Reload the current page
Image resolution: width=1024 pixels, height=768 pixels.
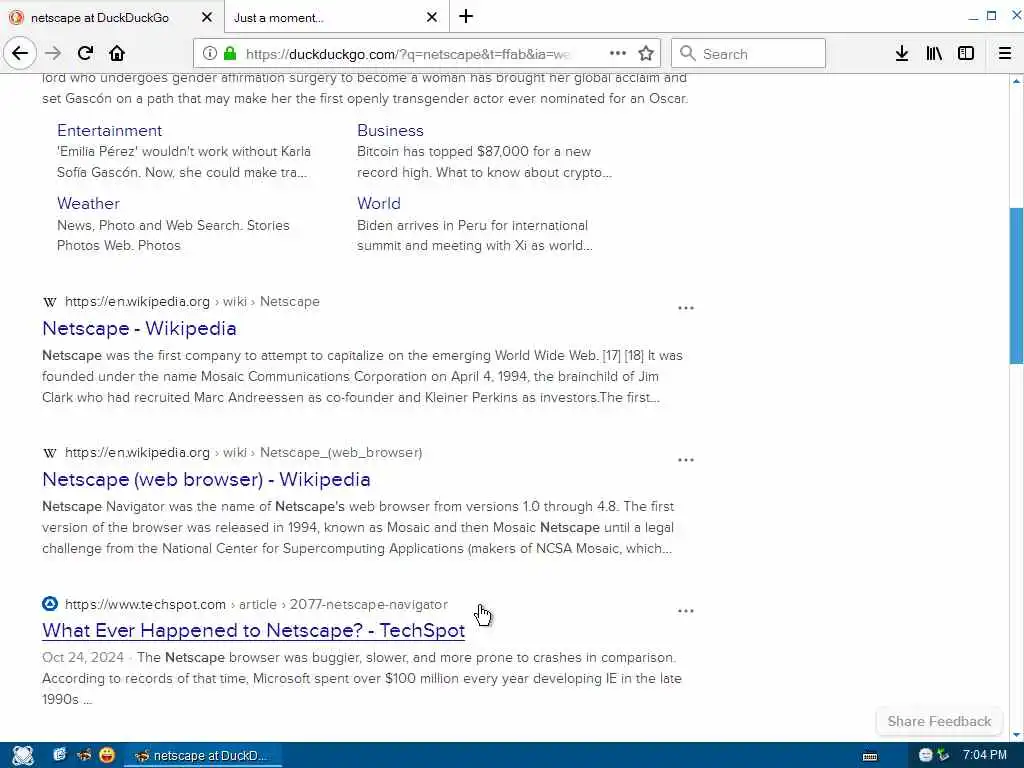(85, 53)
